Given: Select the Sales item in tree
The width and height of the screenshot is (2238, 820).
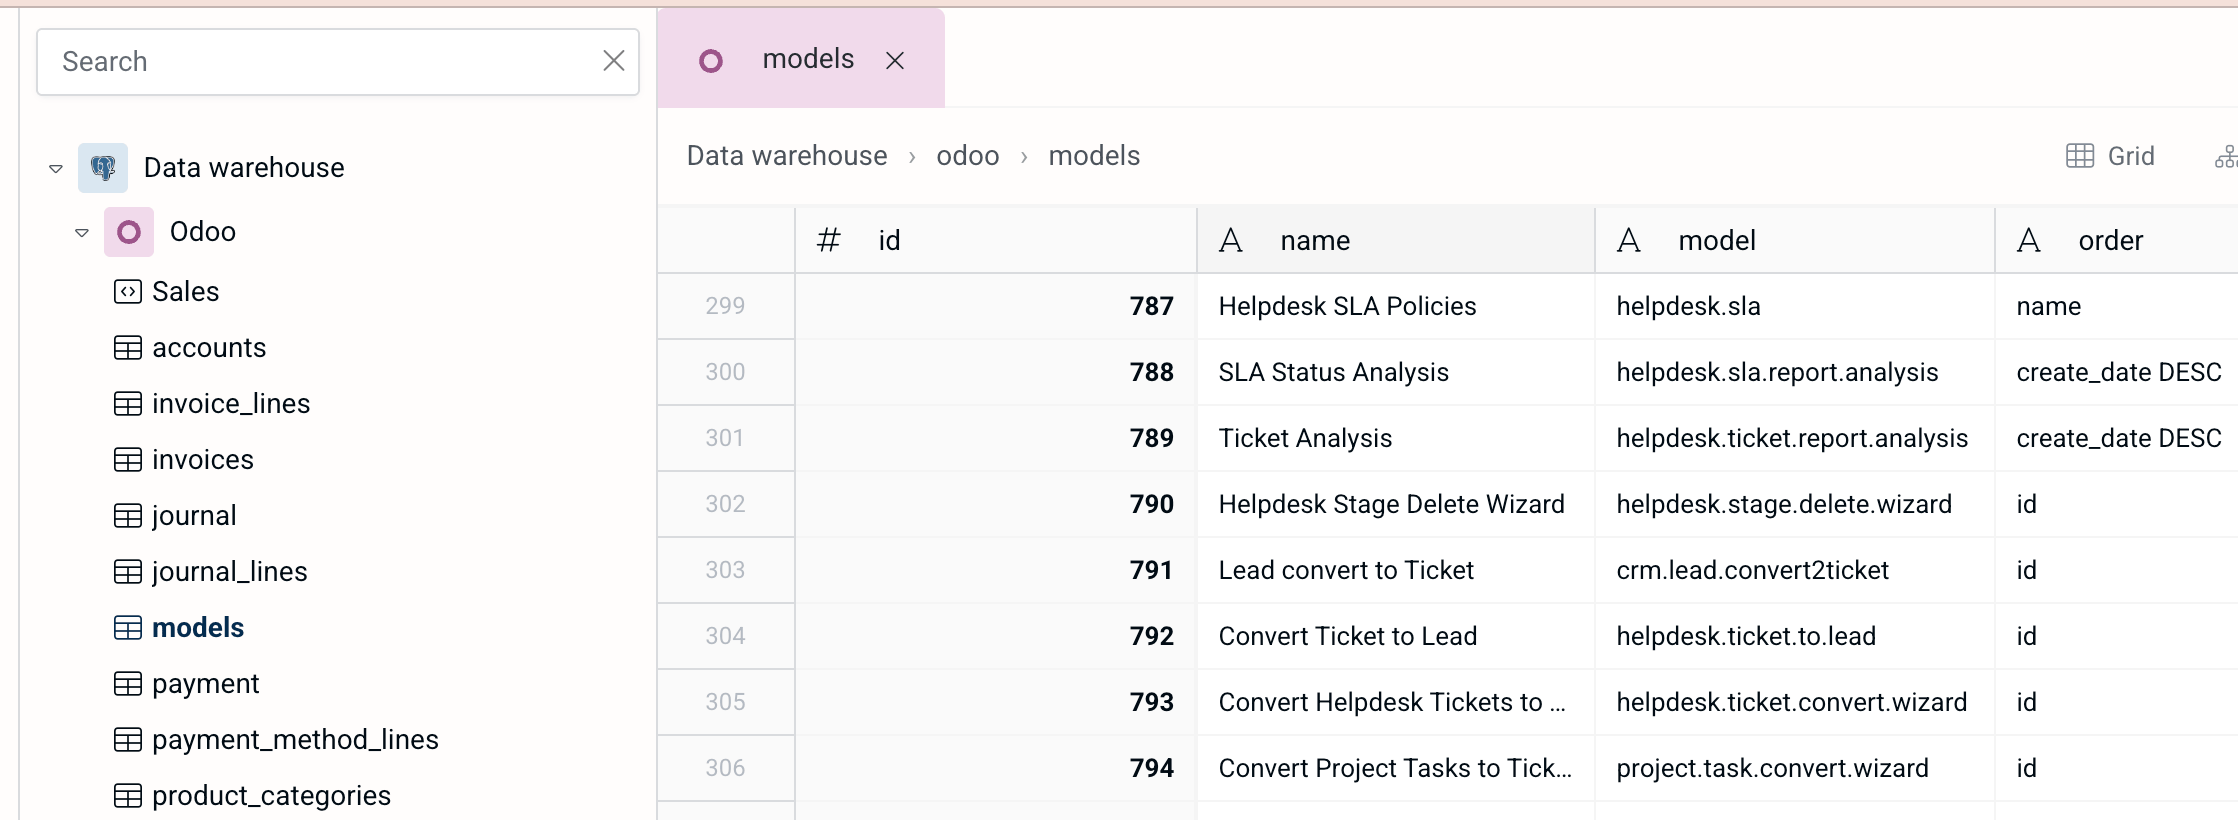Looking at the screenshot, I should (185, 292).
